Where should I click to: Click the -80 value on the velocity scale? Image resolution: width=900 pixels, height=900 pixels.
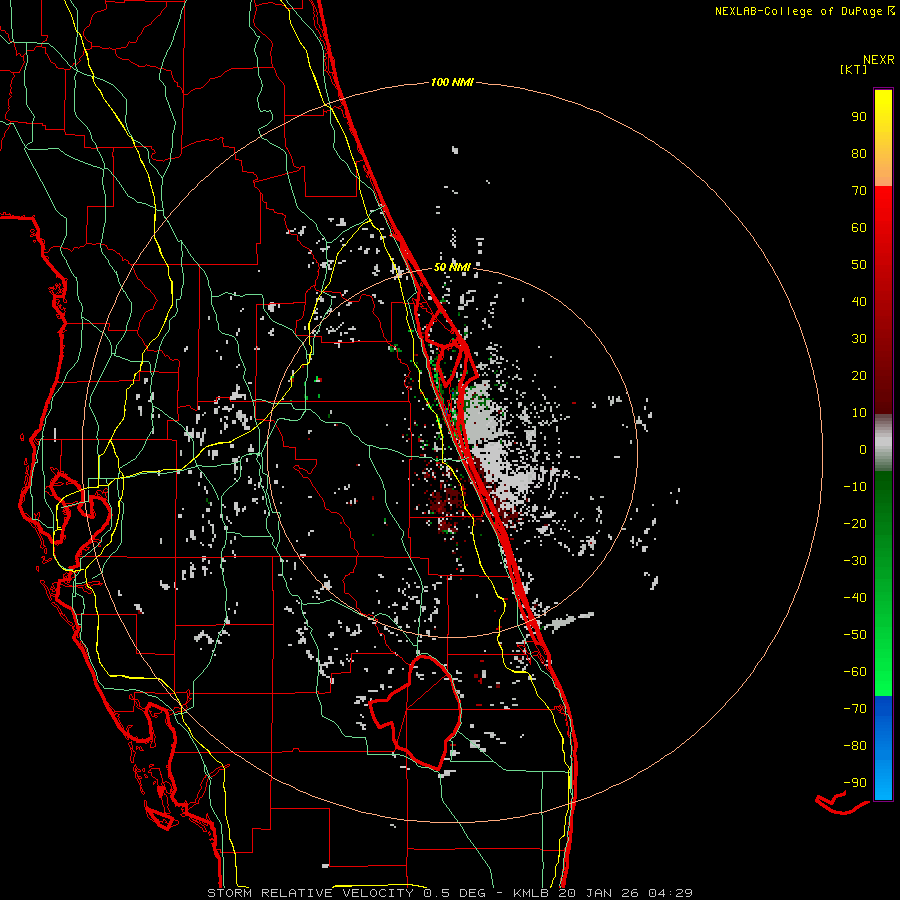point(855,746)
